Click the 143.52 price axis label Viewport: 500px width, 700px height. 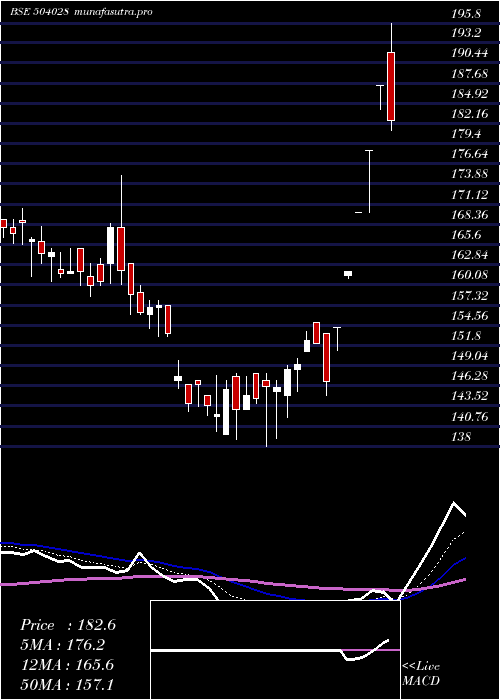(470, 396)
